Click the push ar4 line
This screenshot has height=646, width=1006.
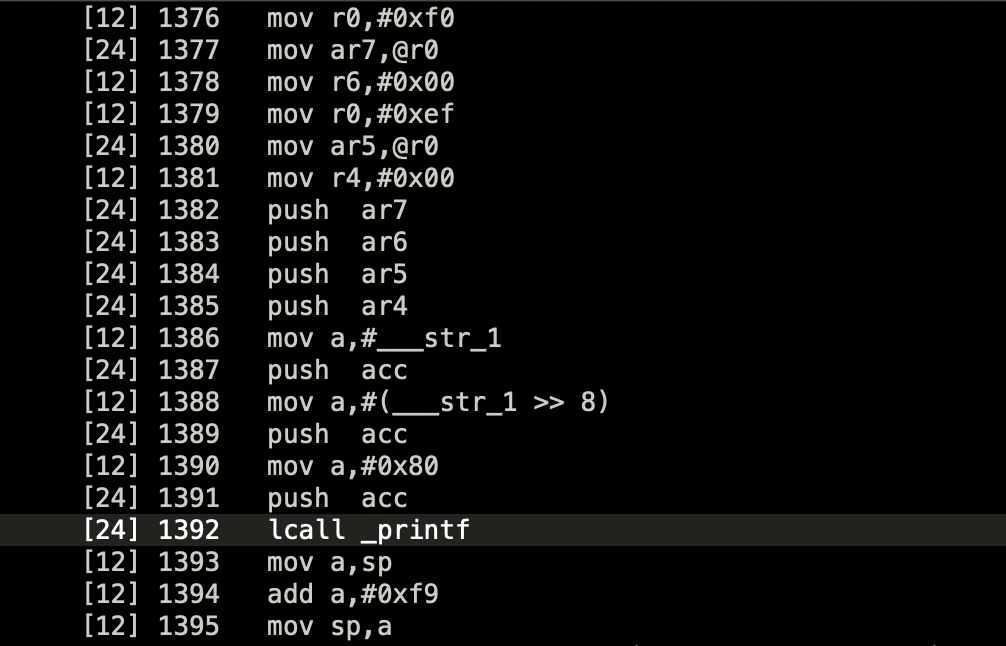[x=337, y=306]
